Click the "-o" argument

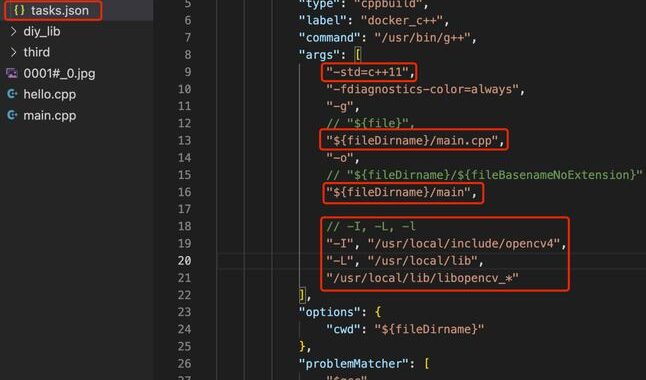click(x=339, y=157)
